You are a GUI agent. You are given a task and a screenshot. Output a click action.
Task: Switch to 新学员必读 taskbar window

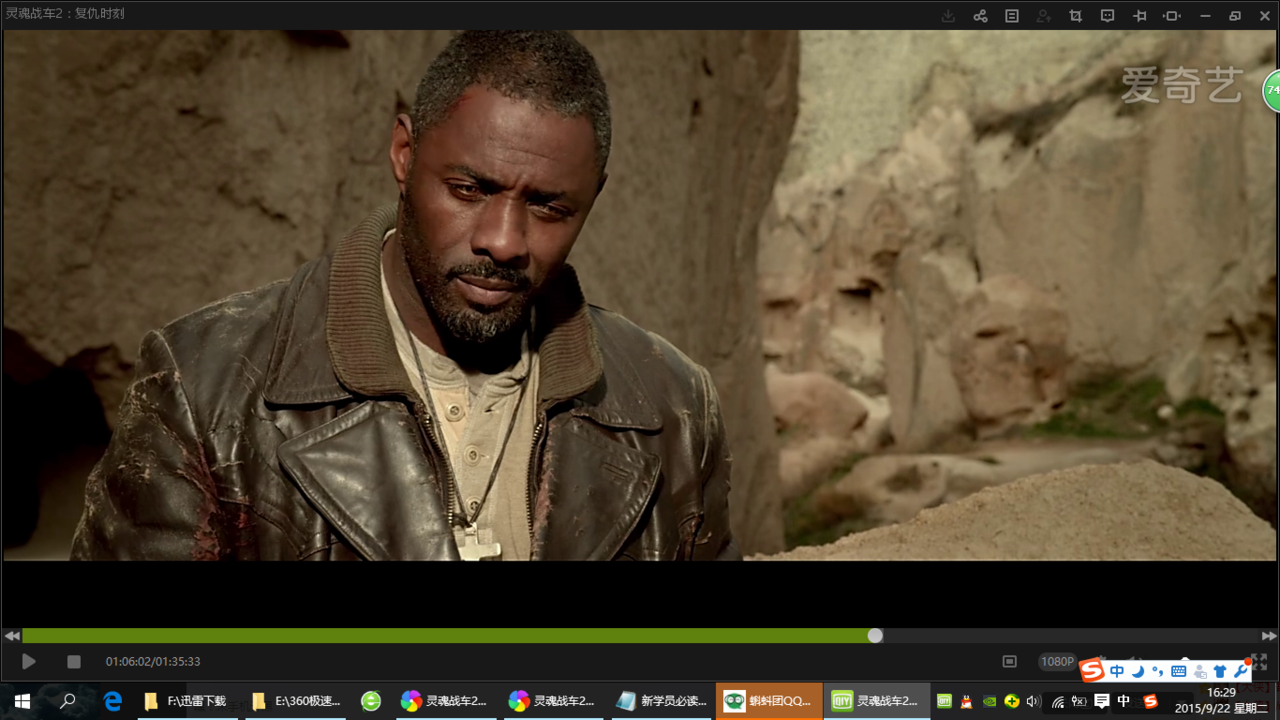click(x=662, y=701)
